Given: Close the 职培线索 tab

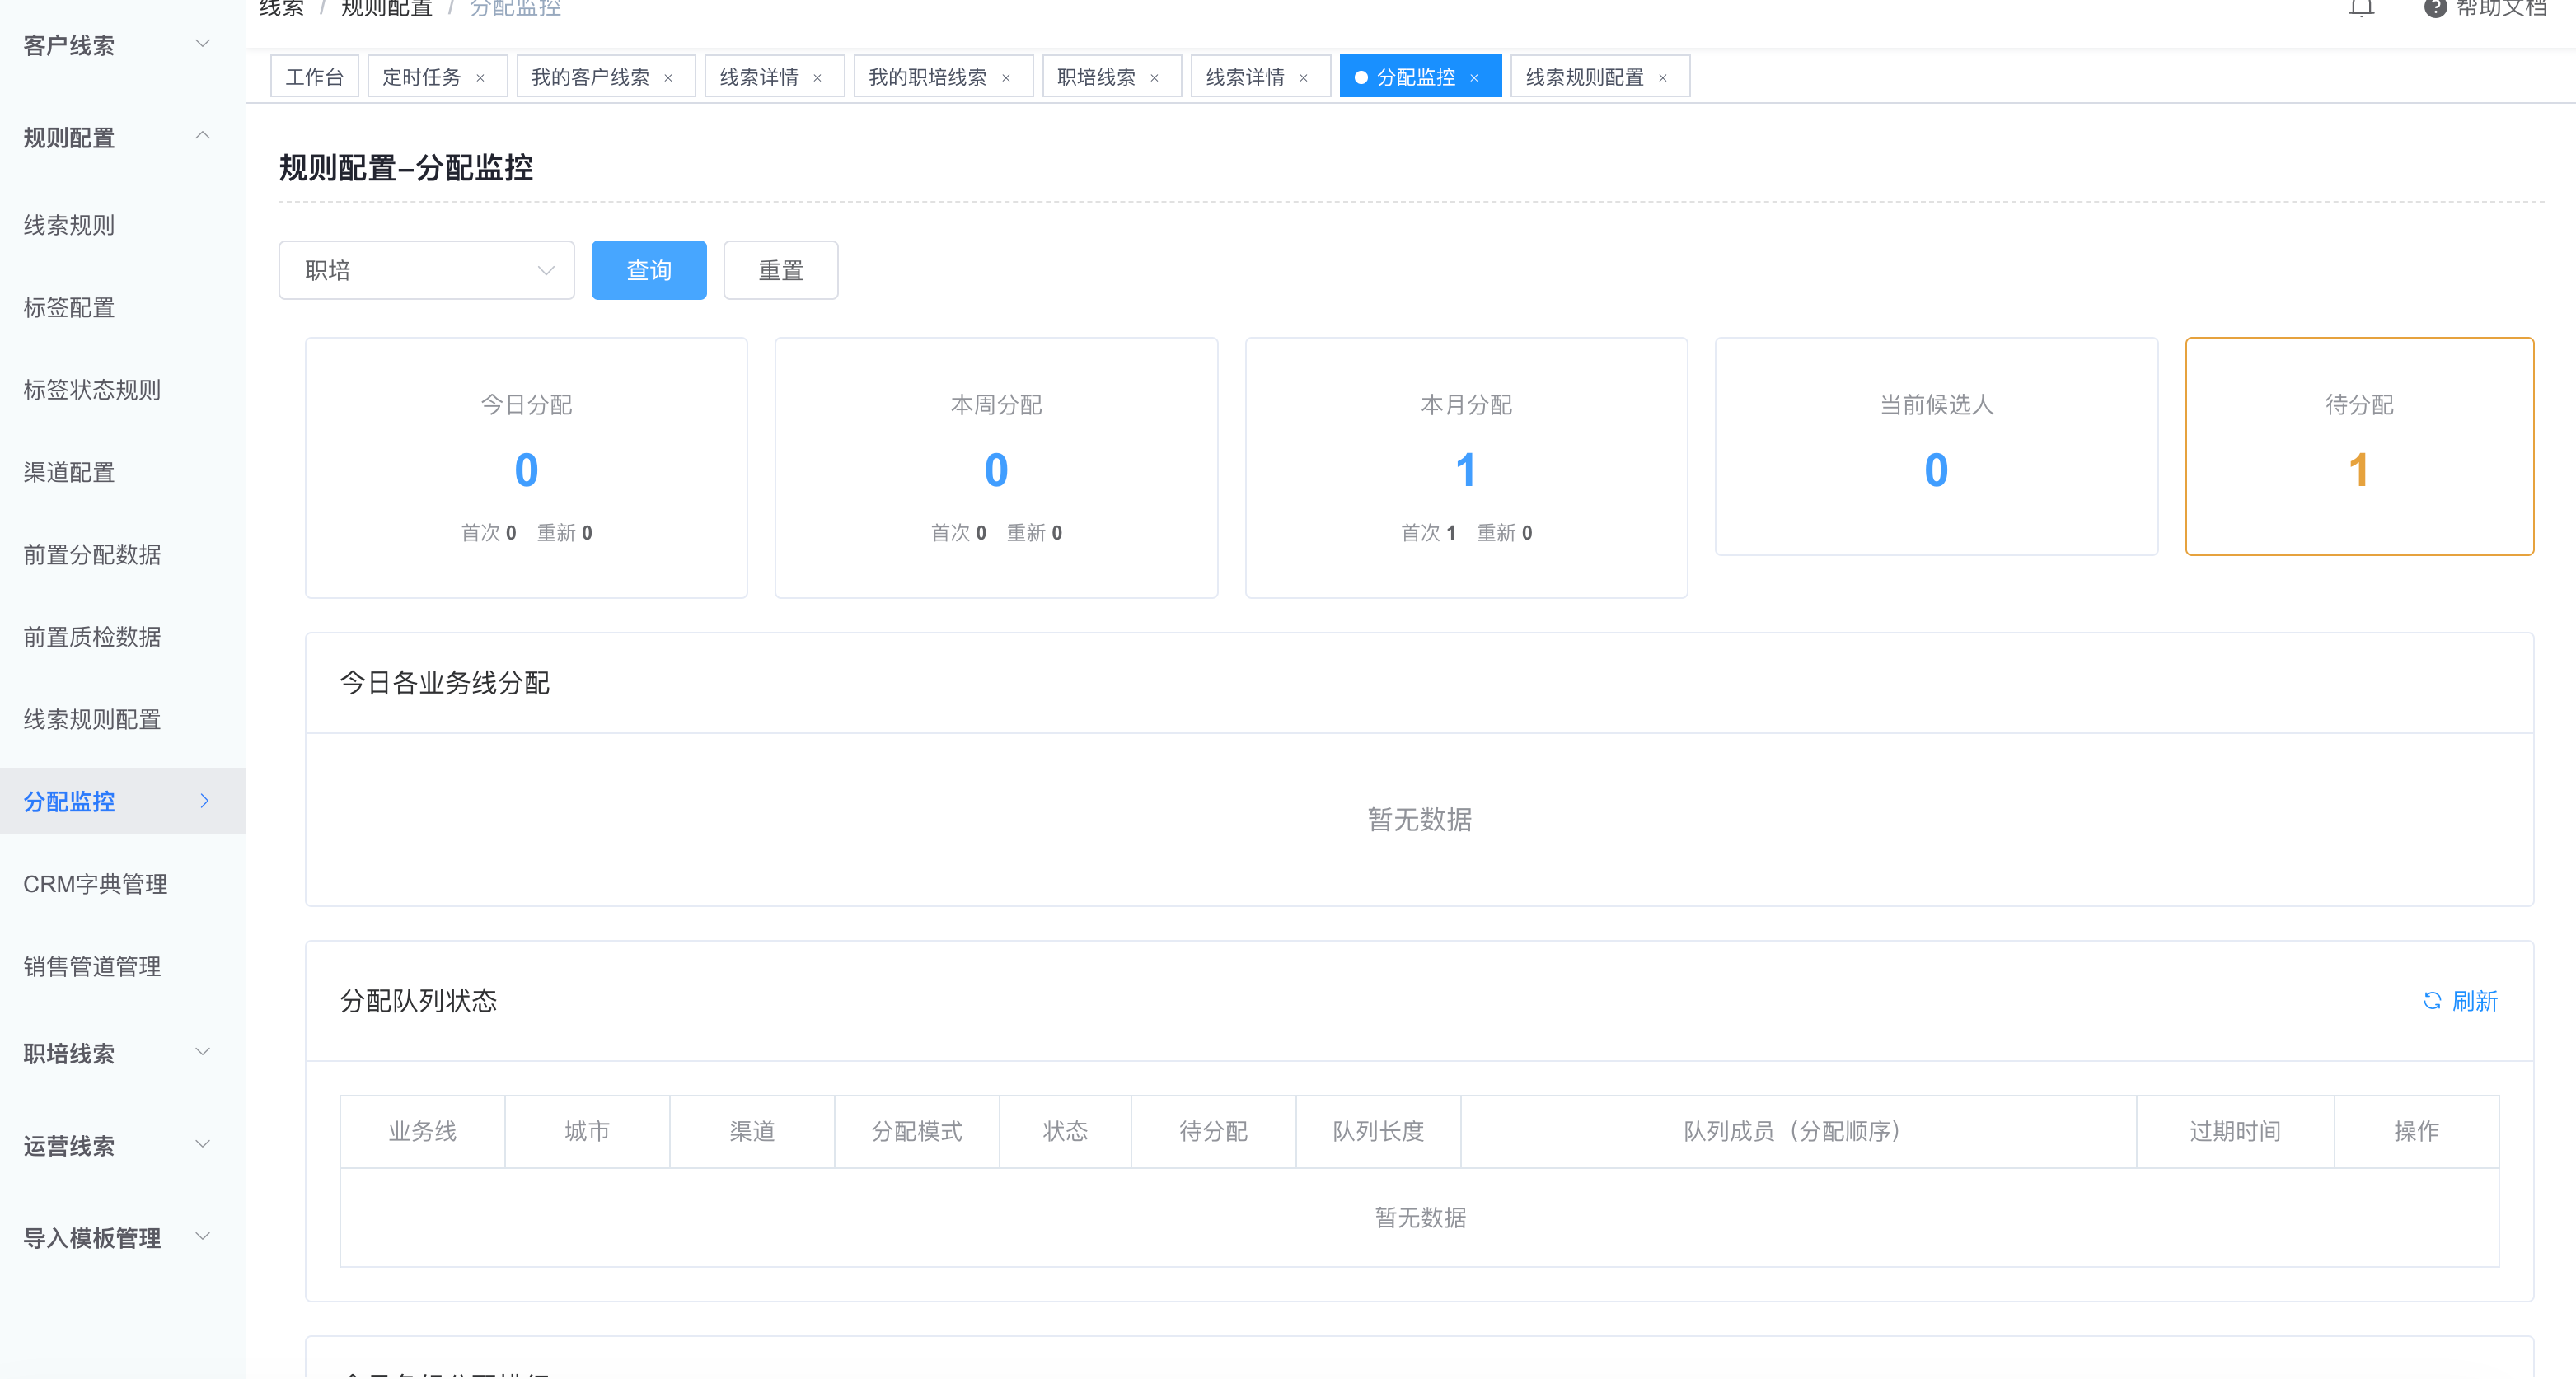Looking at the screenshot, I should tap(1154, 78).
